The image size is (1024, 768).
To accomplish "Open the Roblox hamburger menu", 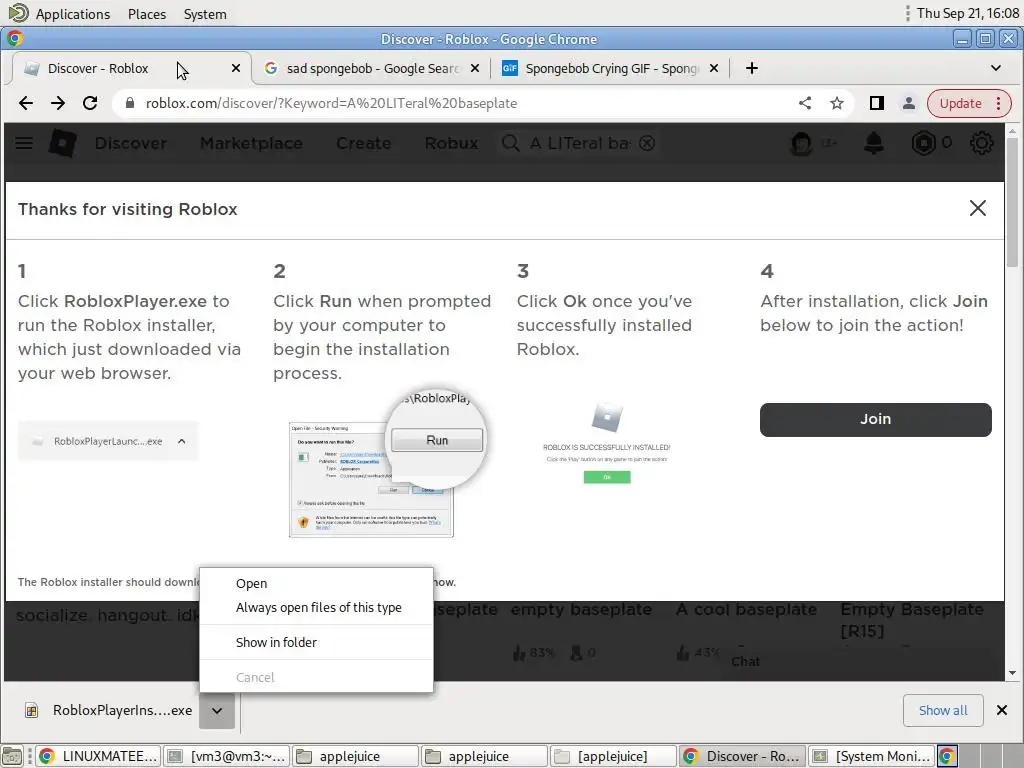I will point(24,143).
